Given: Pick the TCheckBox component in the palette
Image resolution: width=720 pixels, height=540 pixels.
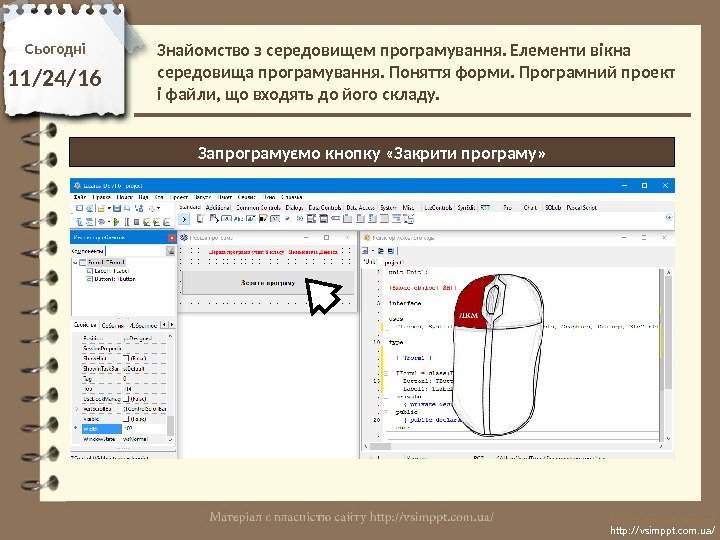Looking at the screenshot, I should [x=287, y=219].
